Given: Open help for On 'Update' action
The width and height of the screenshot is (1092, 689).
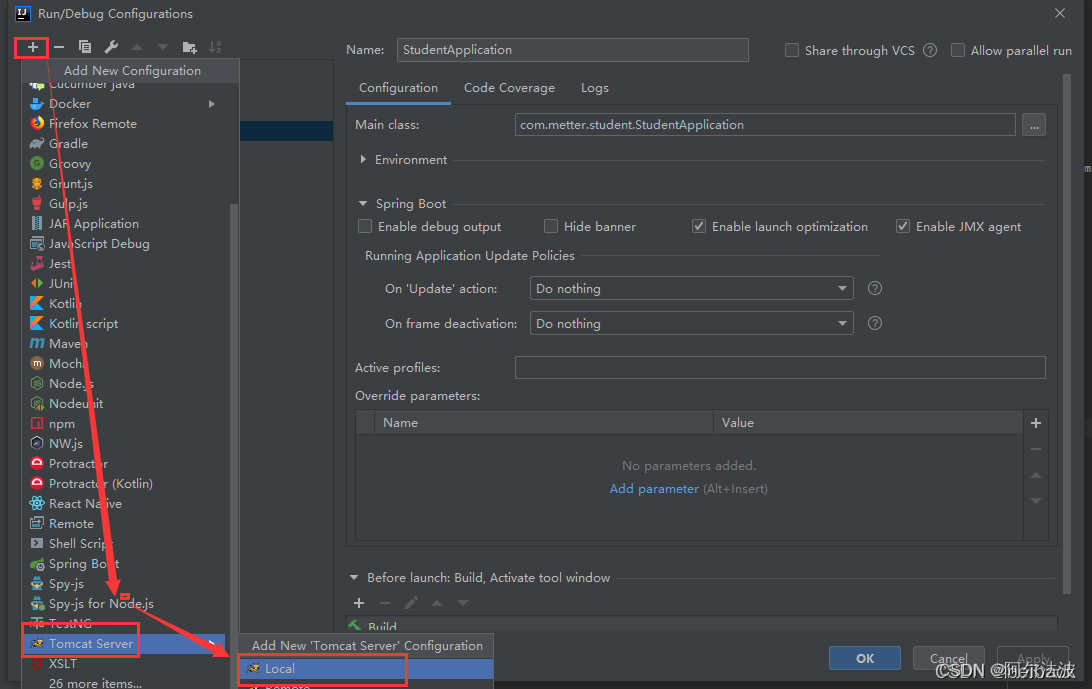Looking at the screenshot, I should pos(875,288).
